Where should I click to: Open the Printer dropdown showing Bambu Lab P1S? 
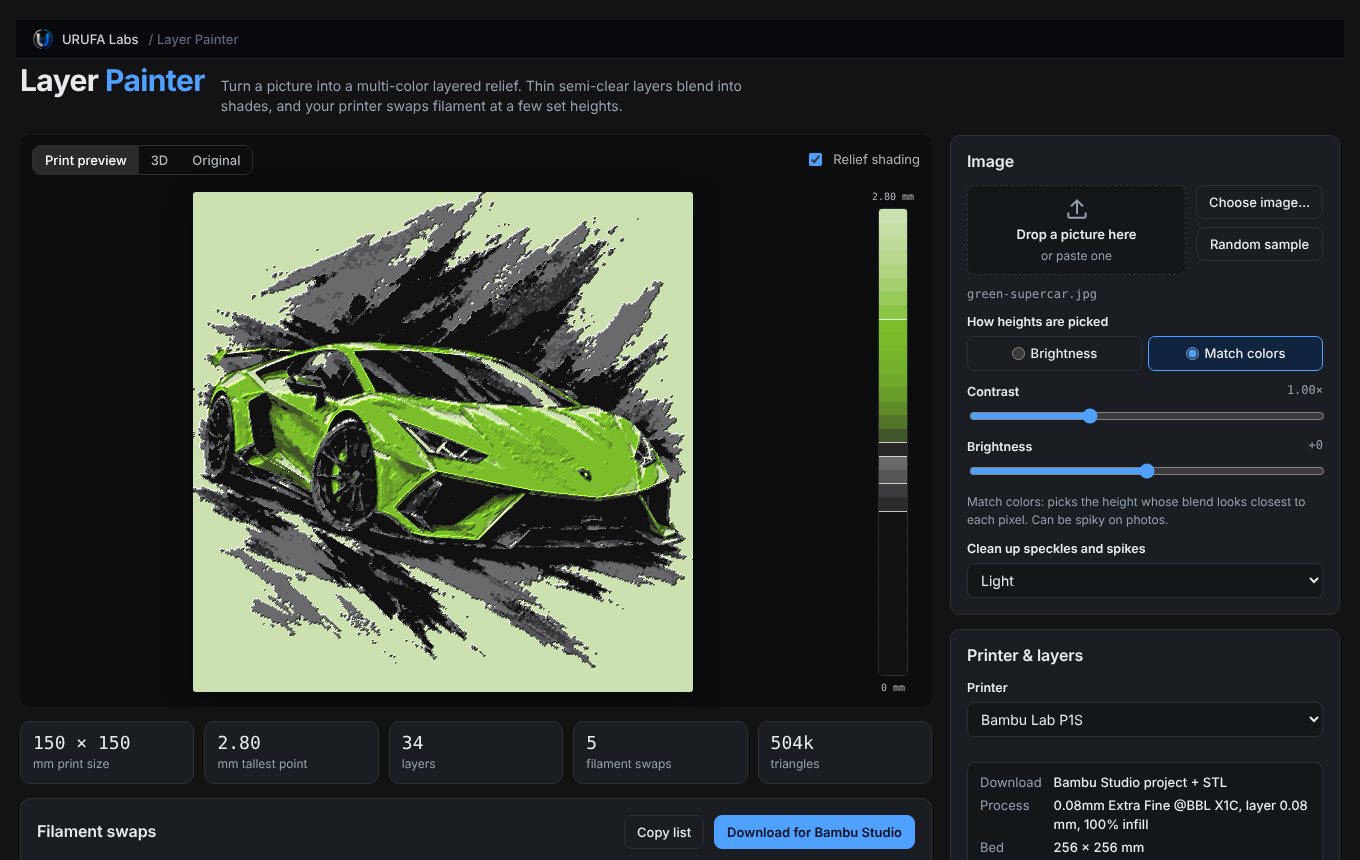click(1144, 720)
